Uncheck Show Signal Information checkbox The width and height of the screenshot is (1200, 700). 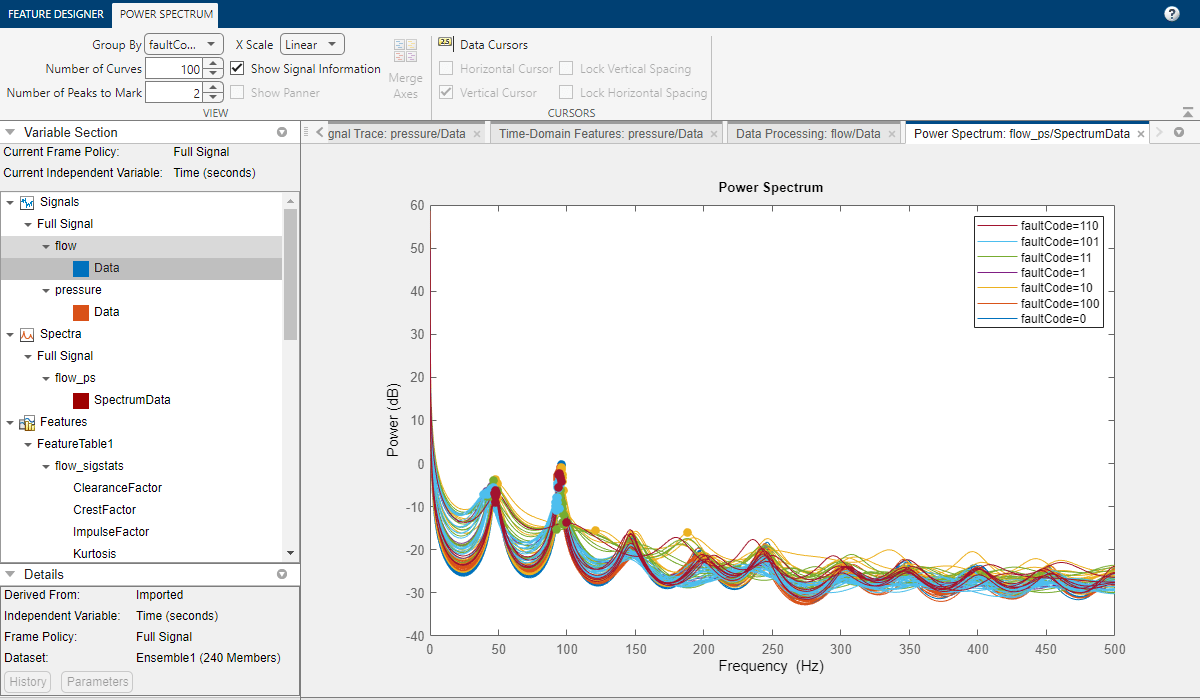coord(237,69)
